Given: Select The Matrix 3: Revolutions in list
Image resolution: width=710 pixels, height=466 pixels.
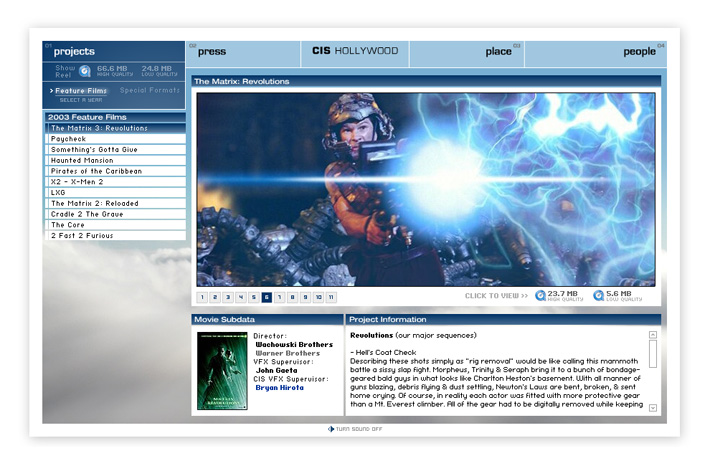Looking at the screenshot, I should click(x=115, y=128).
